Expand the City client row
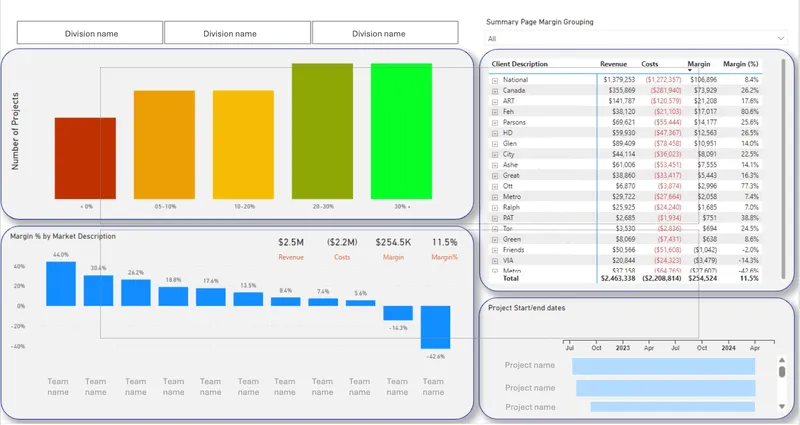The width and height of the screenshot is (800, 425). (x=494, y=155)
